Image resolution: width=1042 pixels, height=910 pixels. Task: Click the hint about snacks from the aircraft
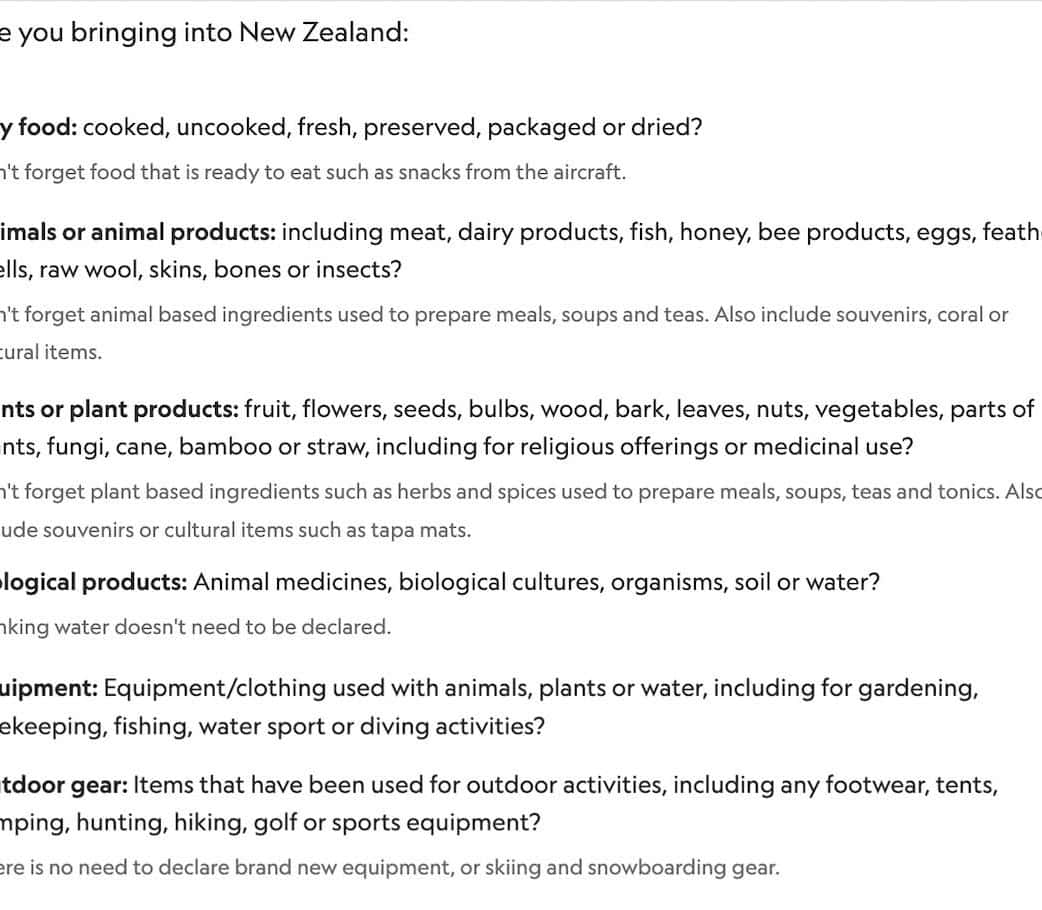point(312,172)
